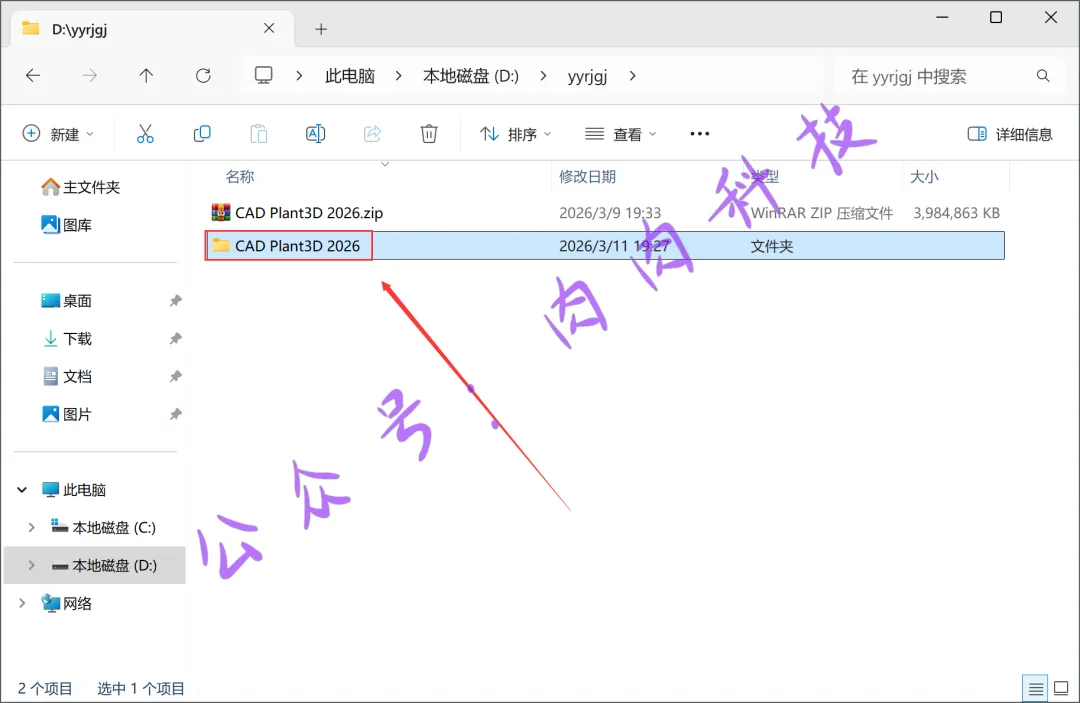Open 图库 in the sidebar

pyautogui.click(x=67, y=225)
